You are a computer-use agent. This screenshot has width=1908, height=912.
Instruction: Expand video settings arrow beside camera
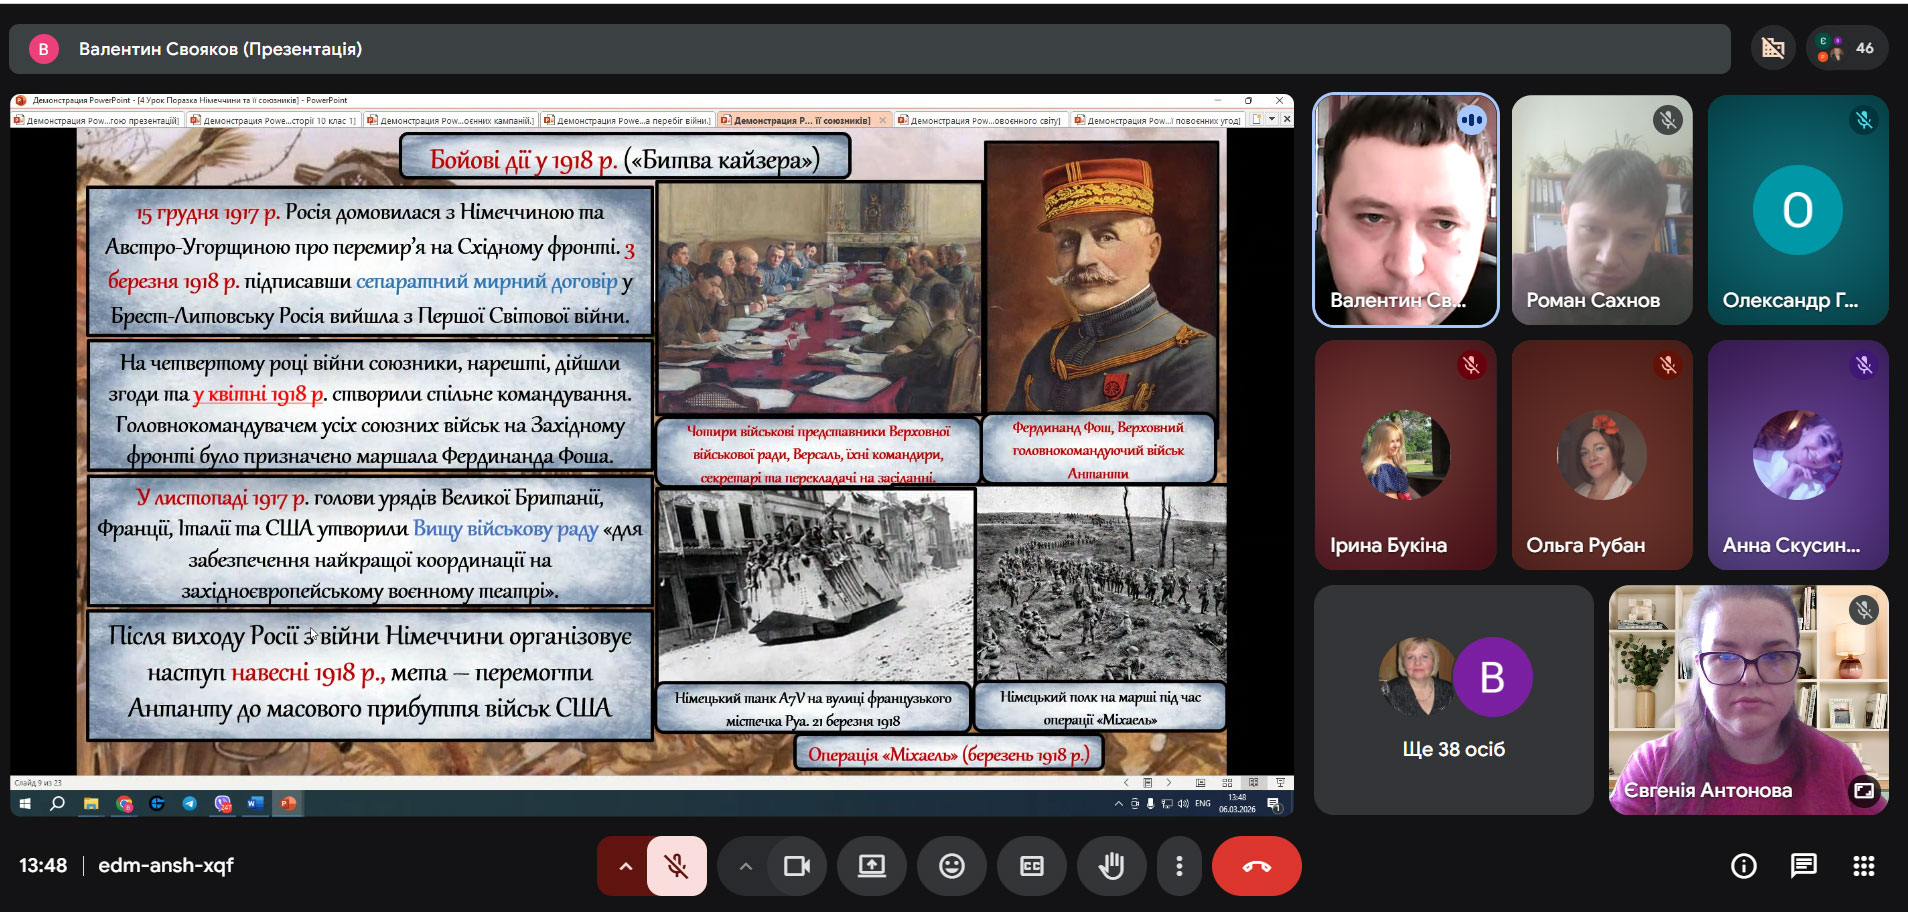coord(745,866)
